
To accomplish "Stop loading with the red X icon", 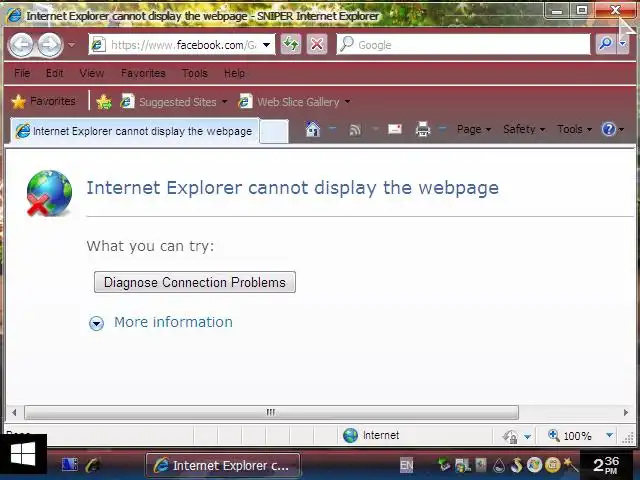I will tap(317, 44).
